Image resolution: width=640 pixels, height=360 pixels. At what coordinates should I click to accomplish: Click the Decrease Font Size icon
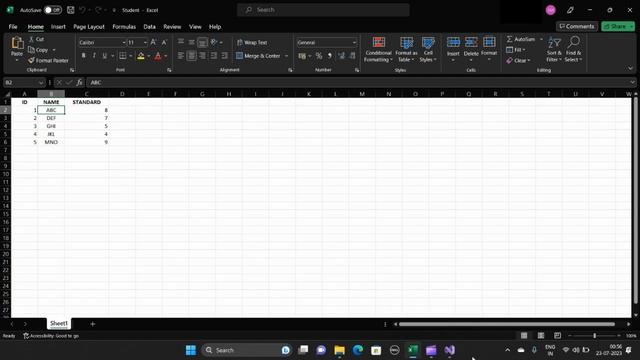point(164,42)
